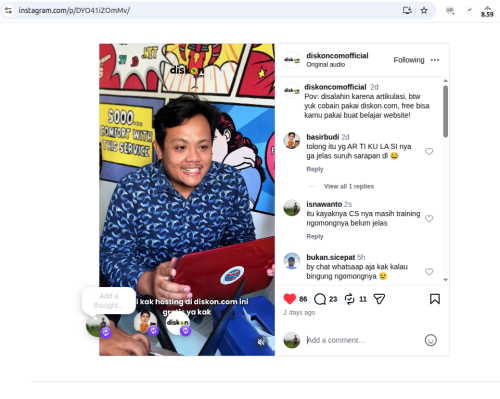Like bukan.sicepat's comment with the heart

point(429,272)
